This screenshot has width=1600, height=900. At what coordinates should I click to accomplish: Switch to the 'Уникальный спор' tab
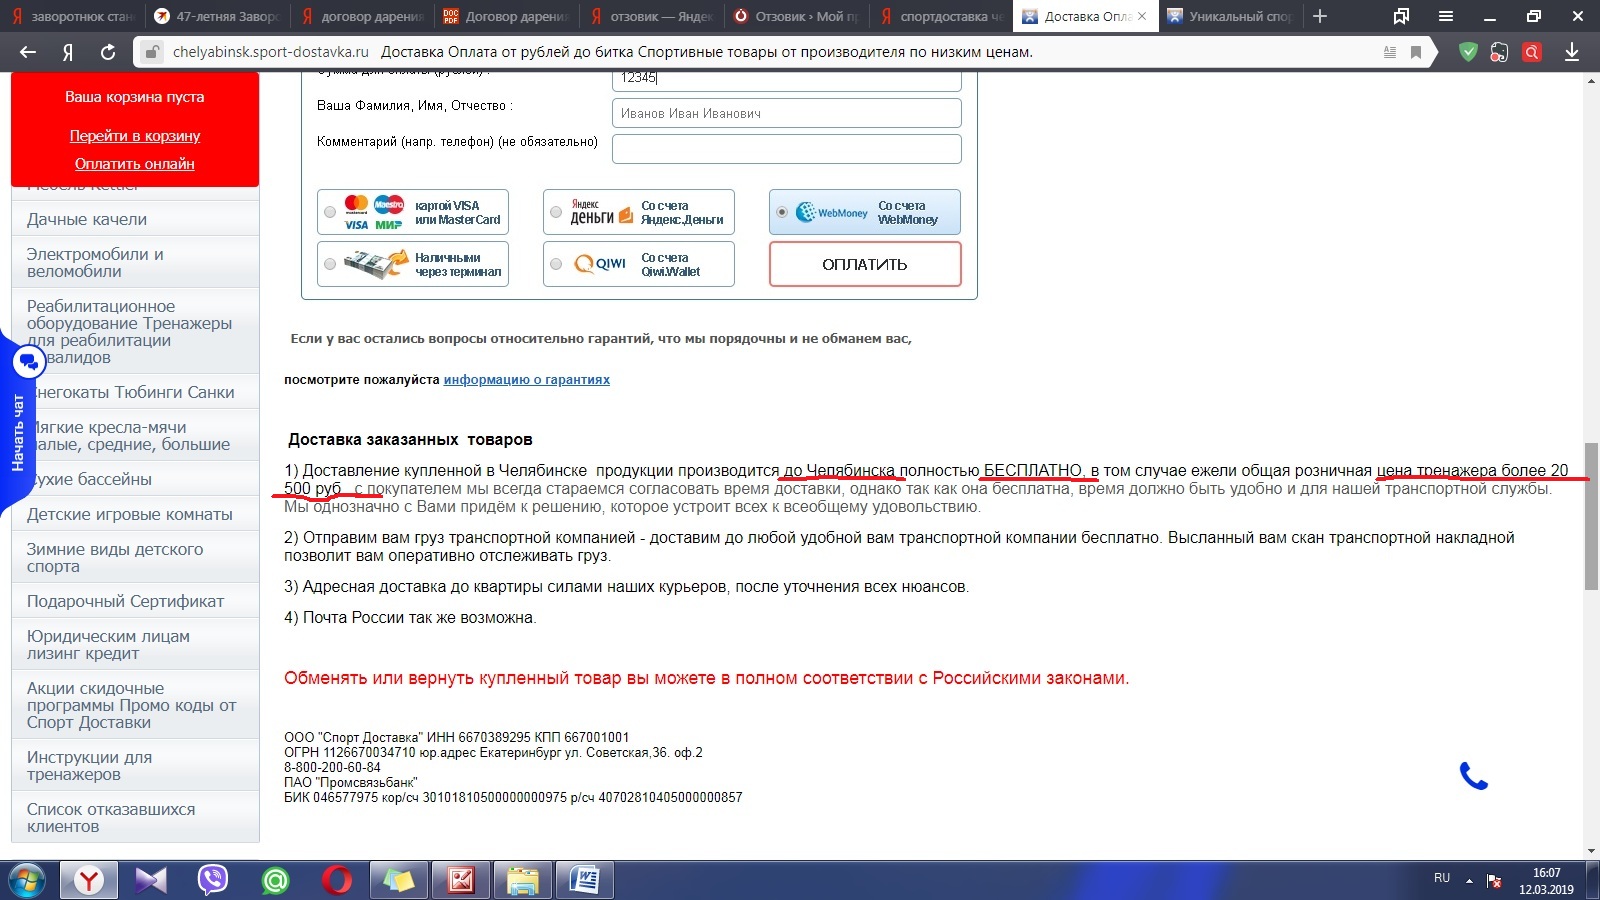1230,16
